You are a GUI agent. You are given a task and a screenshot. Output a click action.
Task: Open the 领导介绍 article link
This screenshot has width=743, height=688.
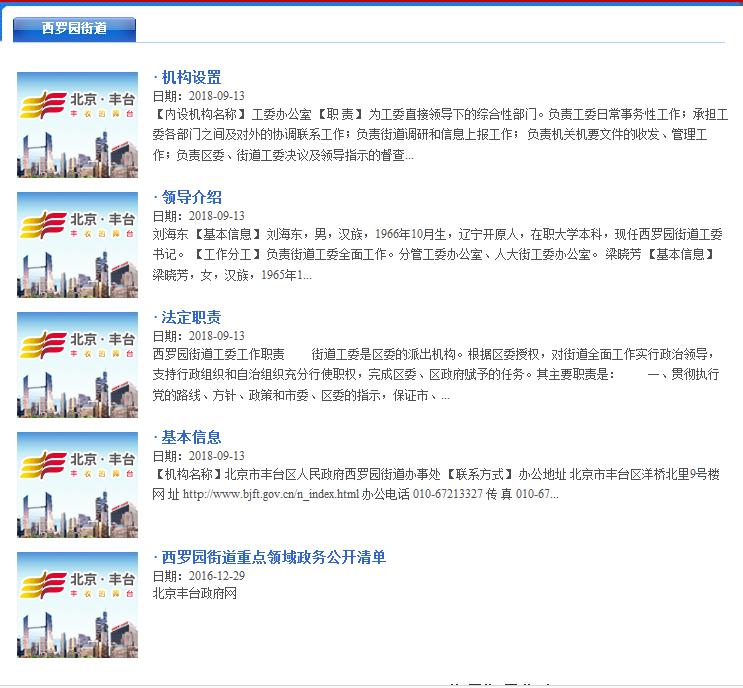coord(191,198)
